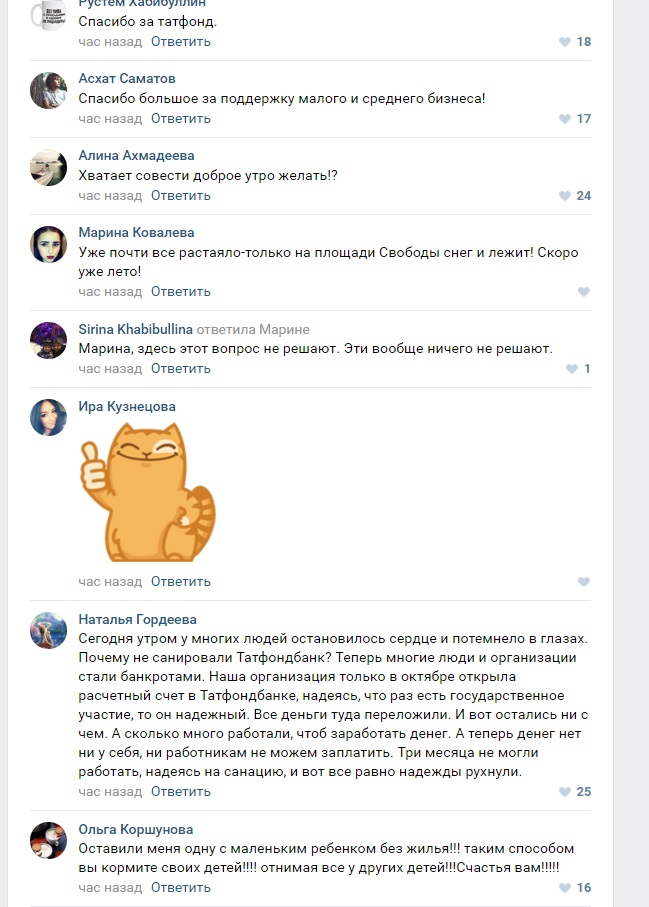Image resolution: width=649 pixels, height=907 pixels.
Task: Click Марина Ковалева's avatar
Action: click(x=49, y=244)
